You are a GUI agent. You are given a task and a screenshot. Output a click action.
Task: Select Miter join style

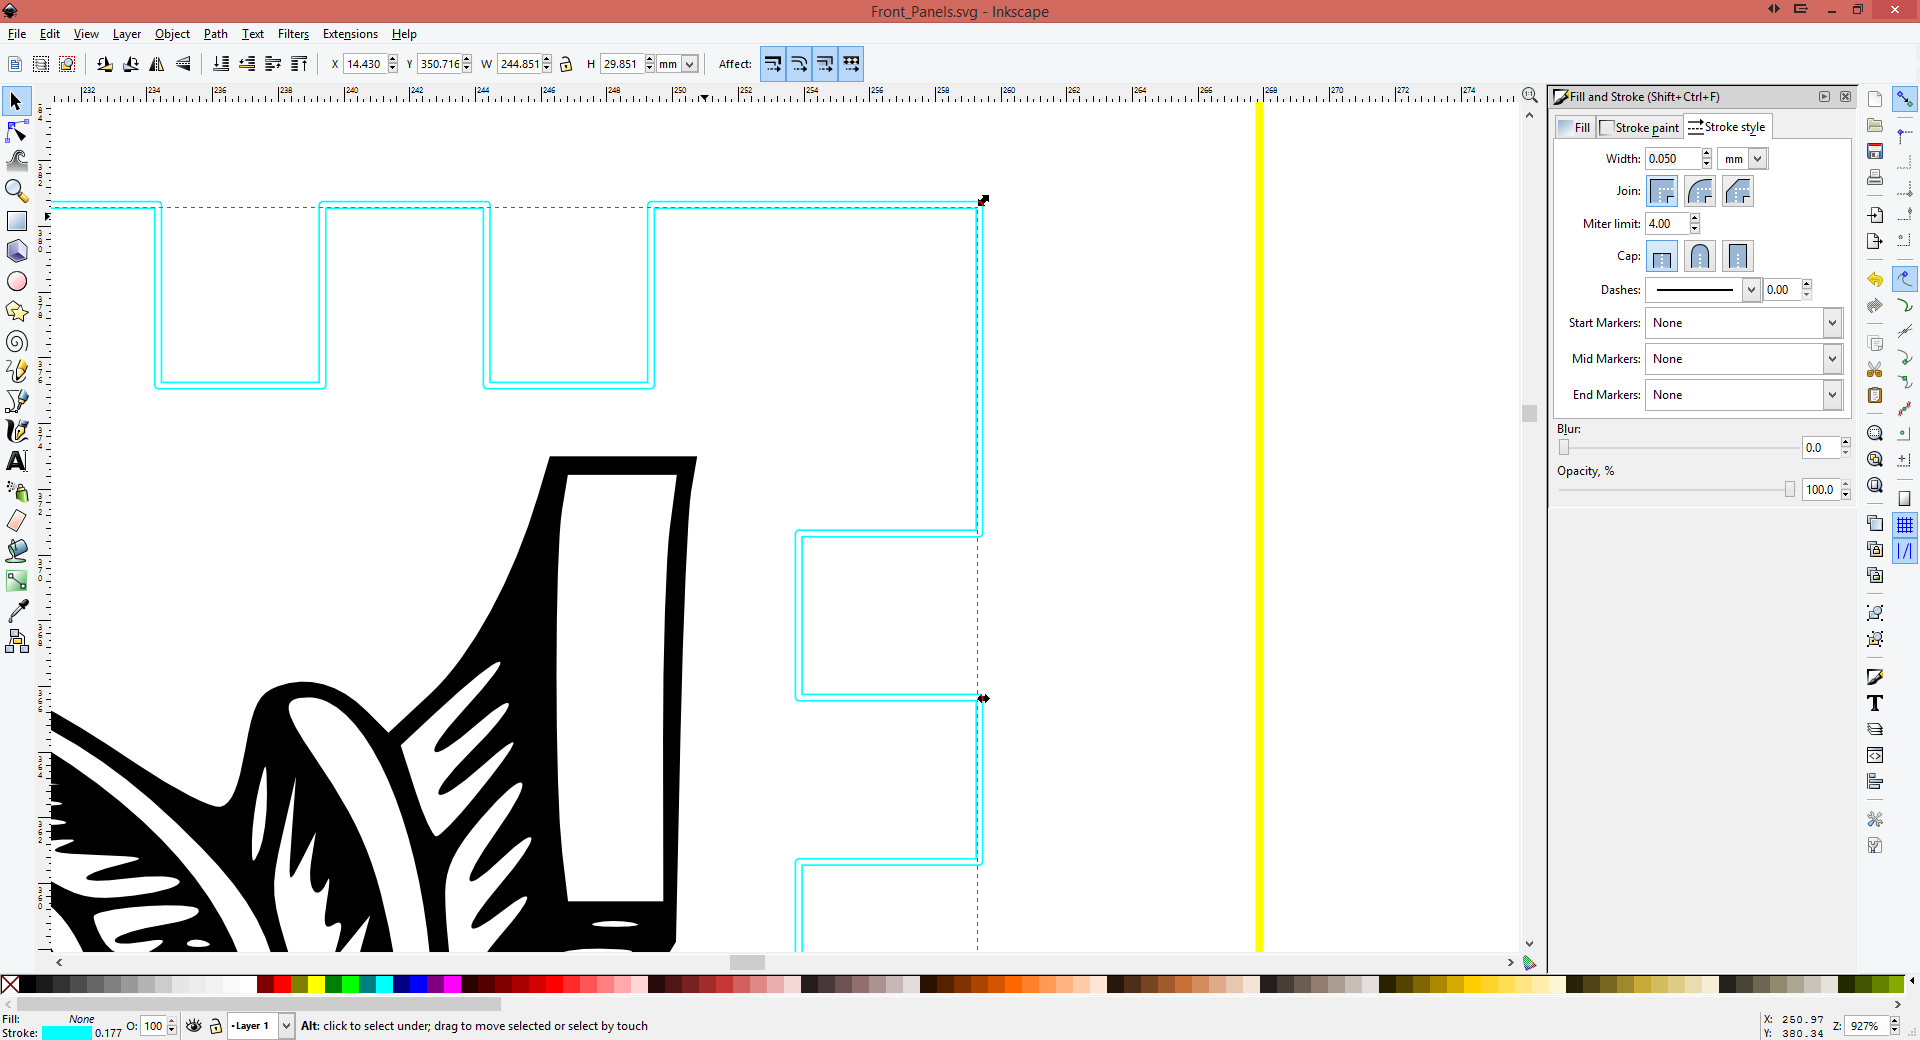(1662, 191)
